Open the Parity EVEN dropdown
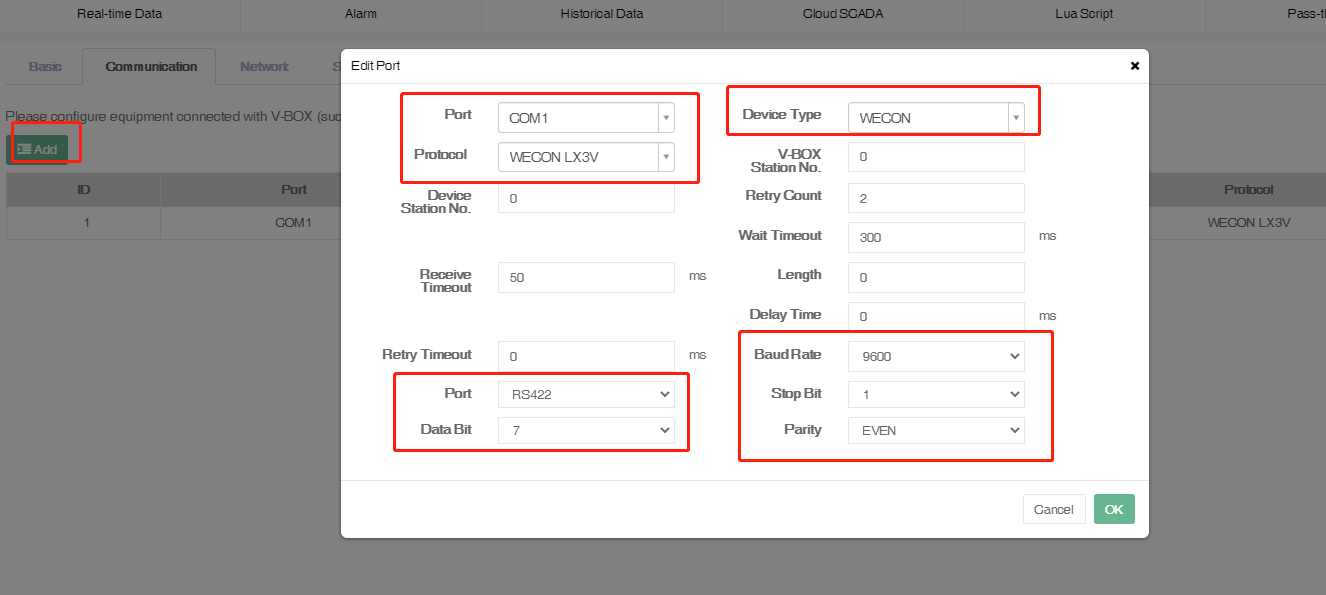This screenshot has height=595, width=1326. coord(936,430)
